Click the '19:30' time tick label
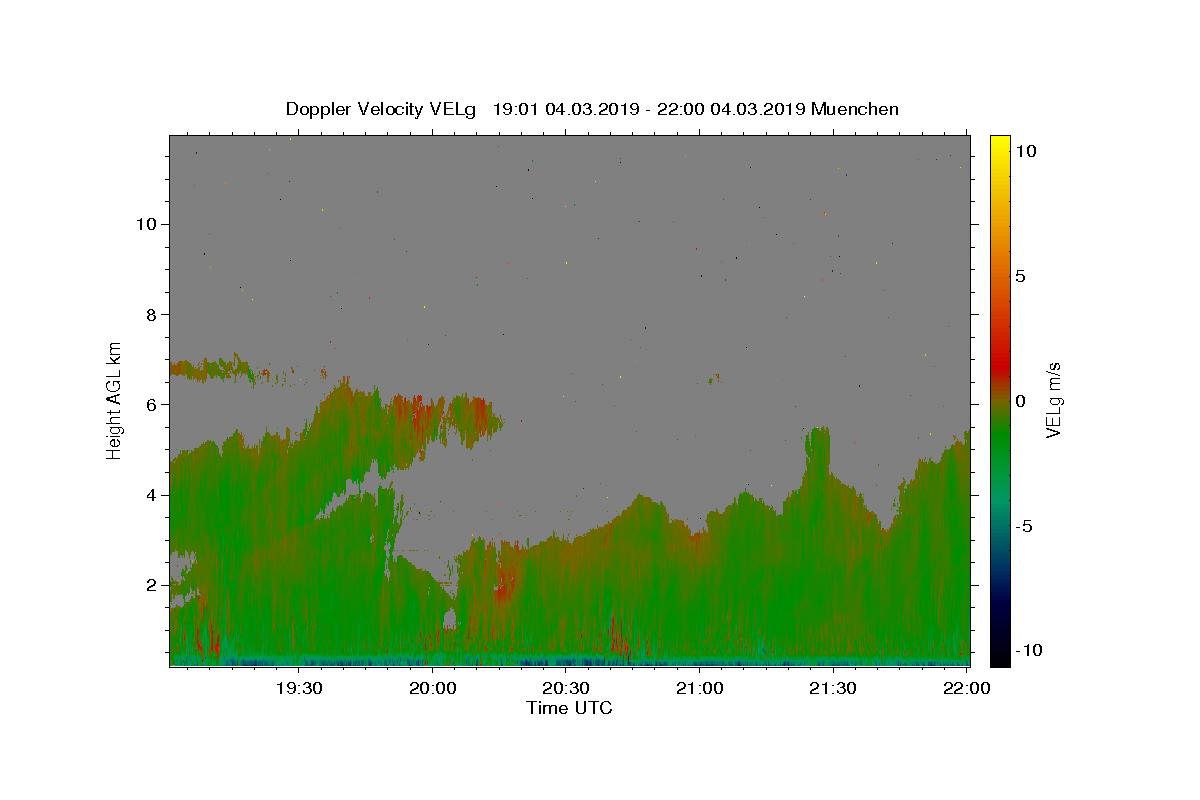 coord(298,688)
